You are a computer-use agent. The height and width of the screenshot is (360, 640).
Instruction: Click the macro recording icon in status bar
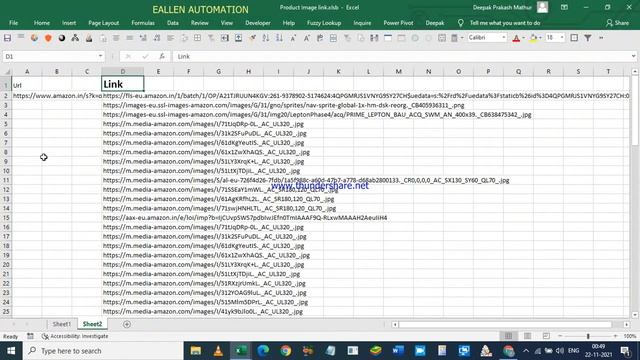coord(30,336)
